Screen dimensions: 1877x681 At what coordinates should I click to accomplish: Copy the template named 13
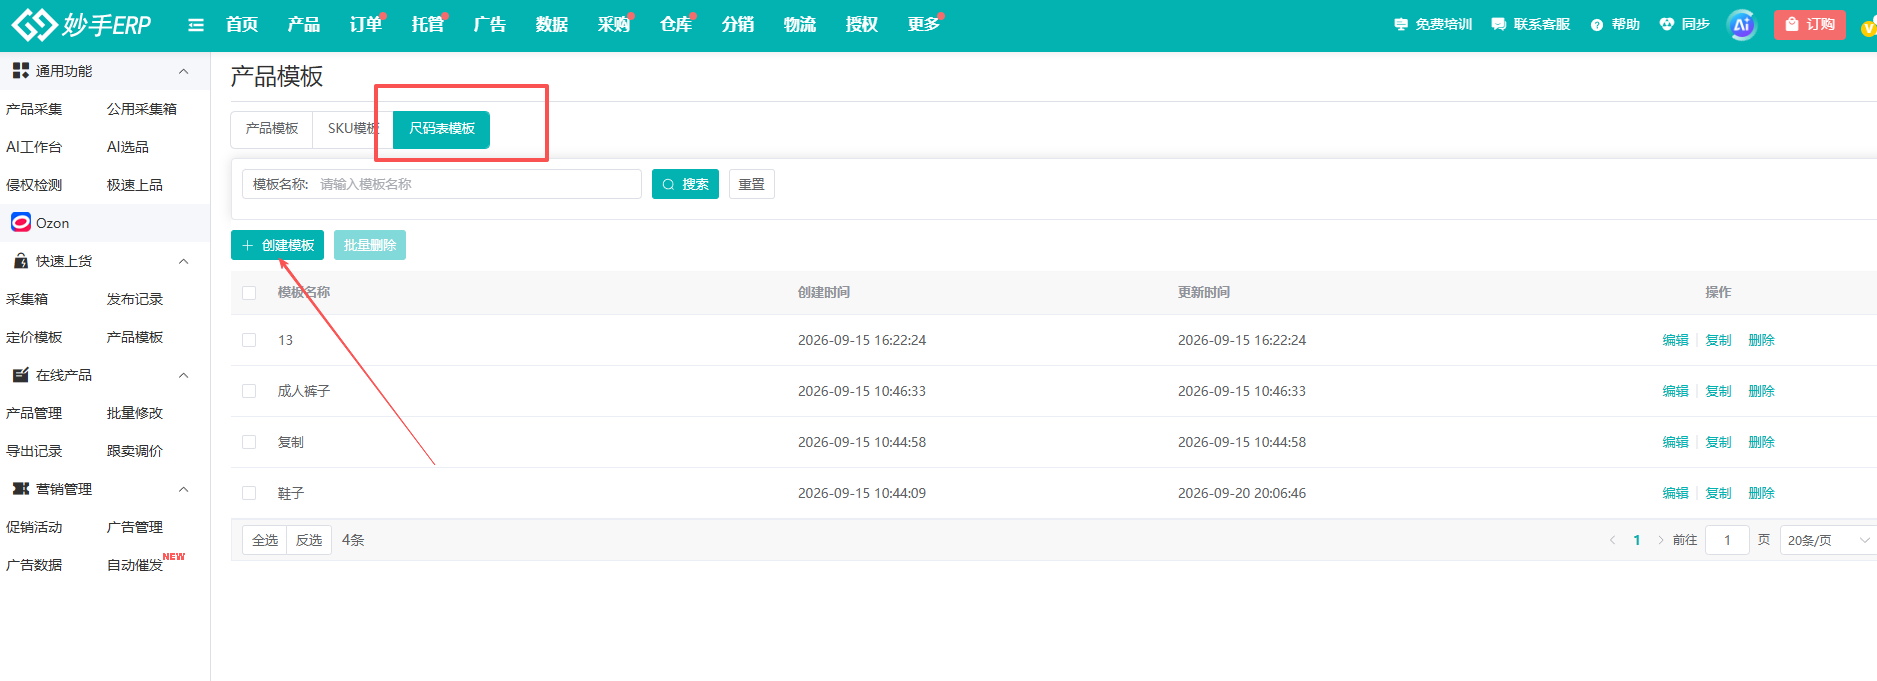[x=1718, y=340]
